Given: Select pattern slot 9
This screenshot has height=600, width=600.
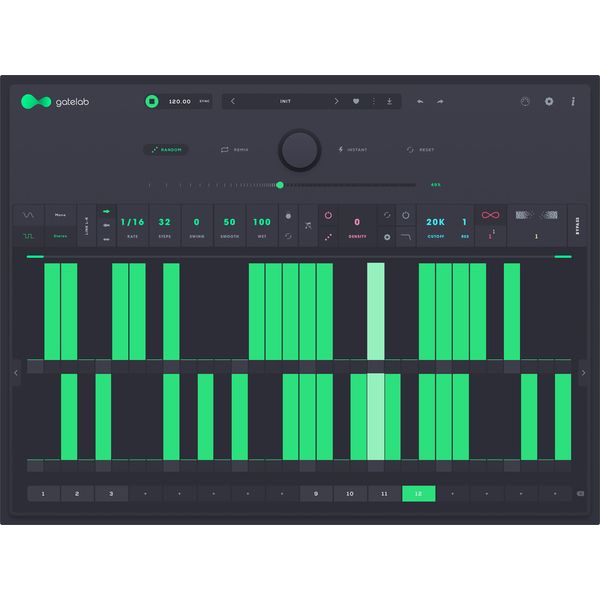Looking at the screenshot, I should (x=316, y=494).
